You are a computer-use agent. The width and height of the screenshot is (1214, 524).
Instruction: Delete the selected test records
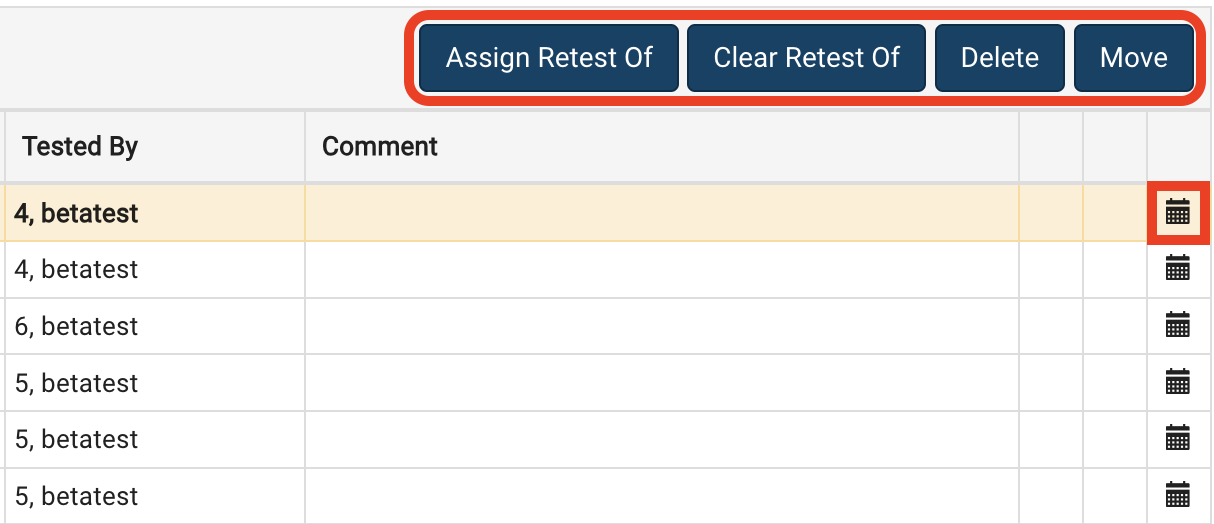point(999,58)
